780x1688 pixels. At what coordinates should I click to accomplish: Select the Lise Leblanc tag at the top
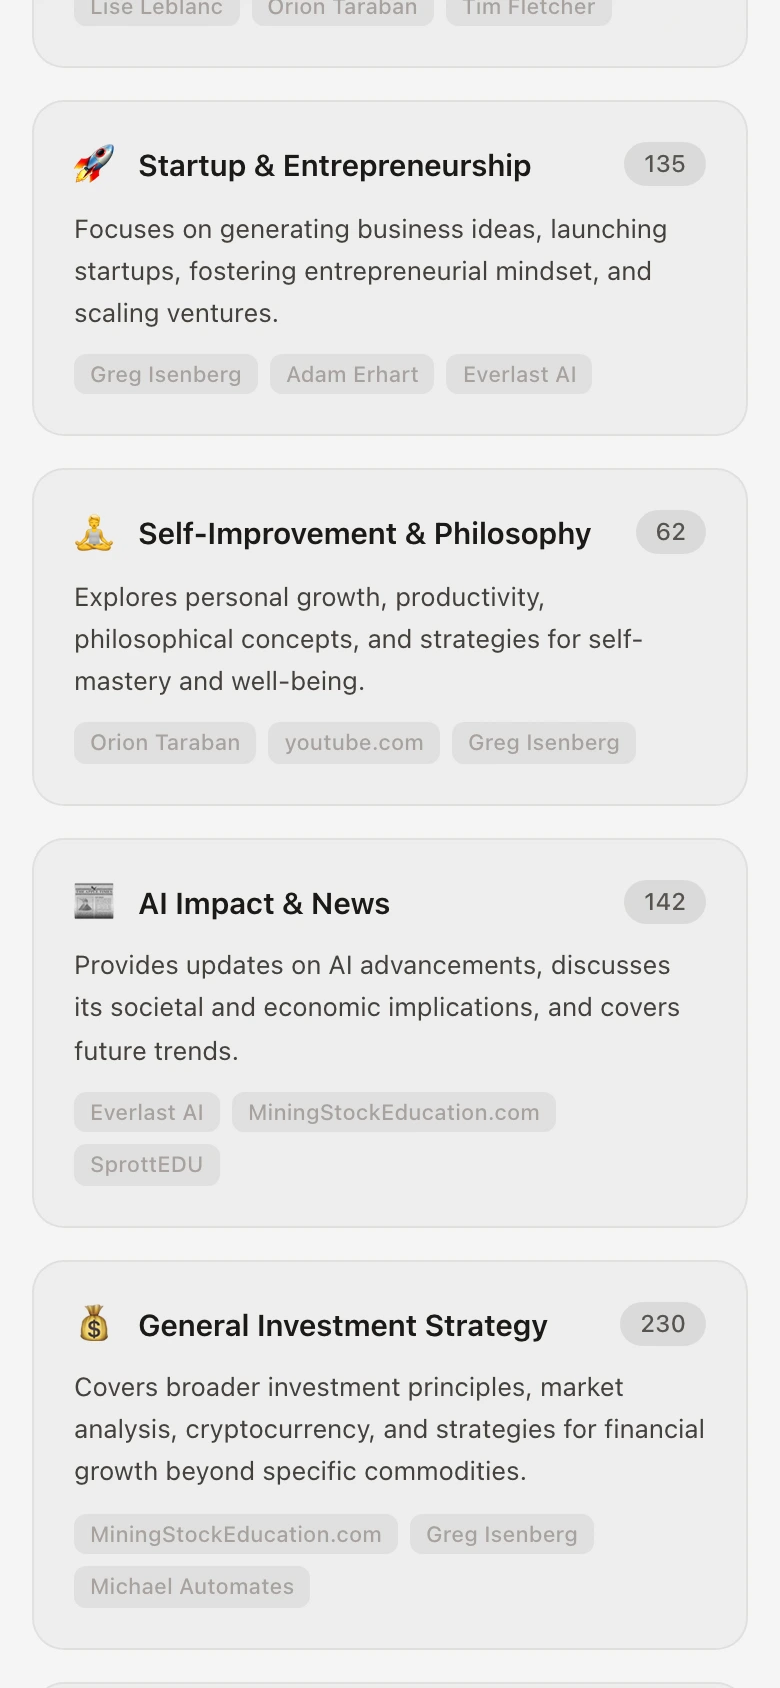click(x=155, y=8)
